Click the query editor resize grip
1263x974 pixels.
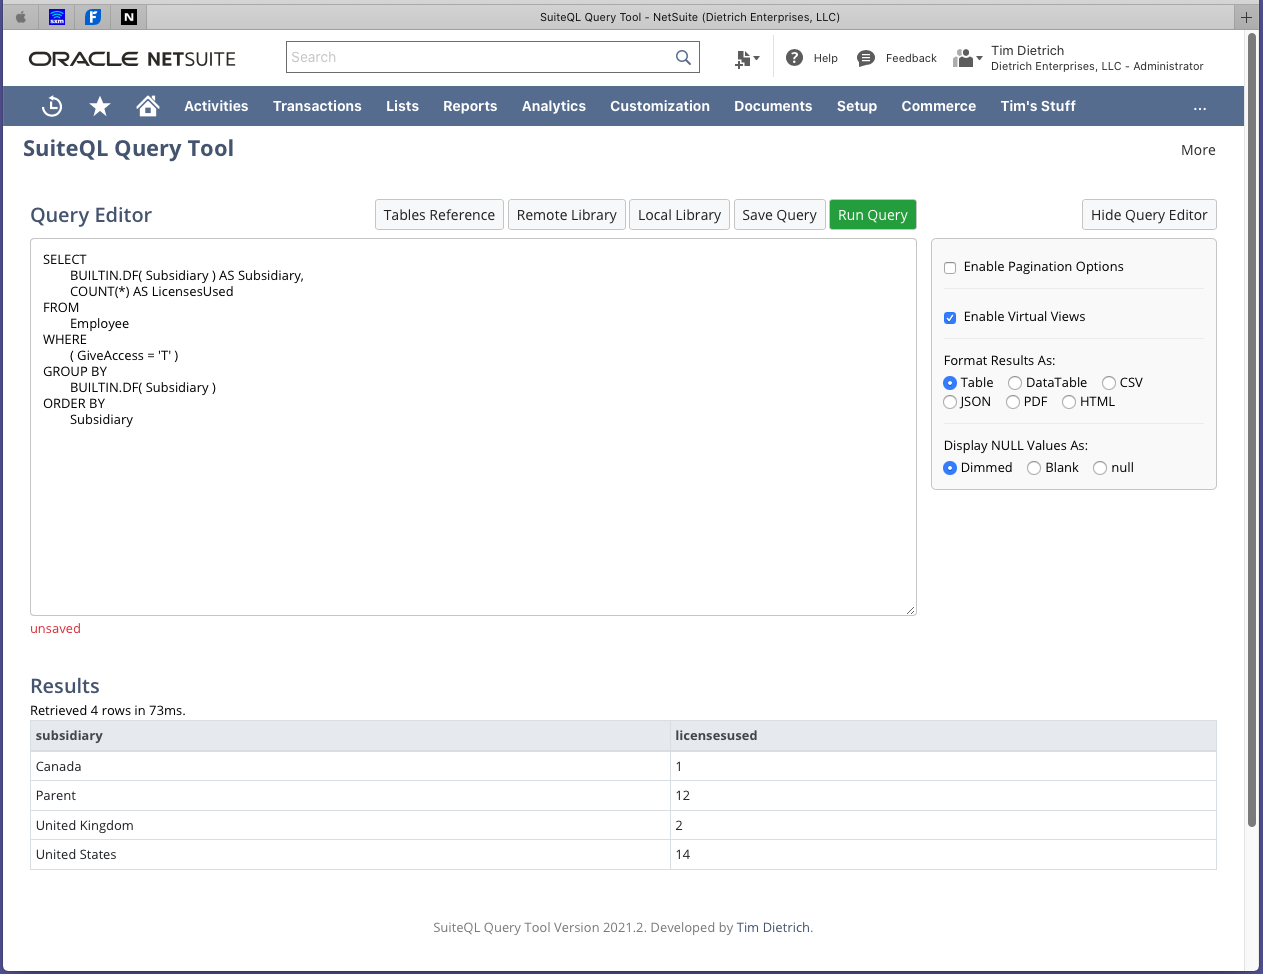pos(910,609)
